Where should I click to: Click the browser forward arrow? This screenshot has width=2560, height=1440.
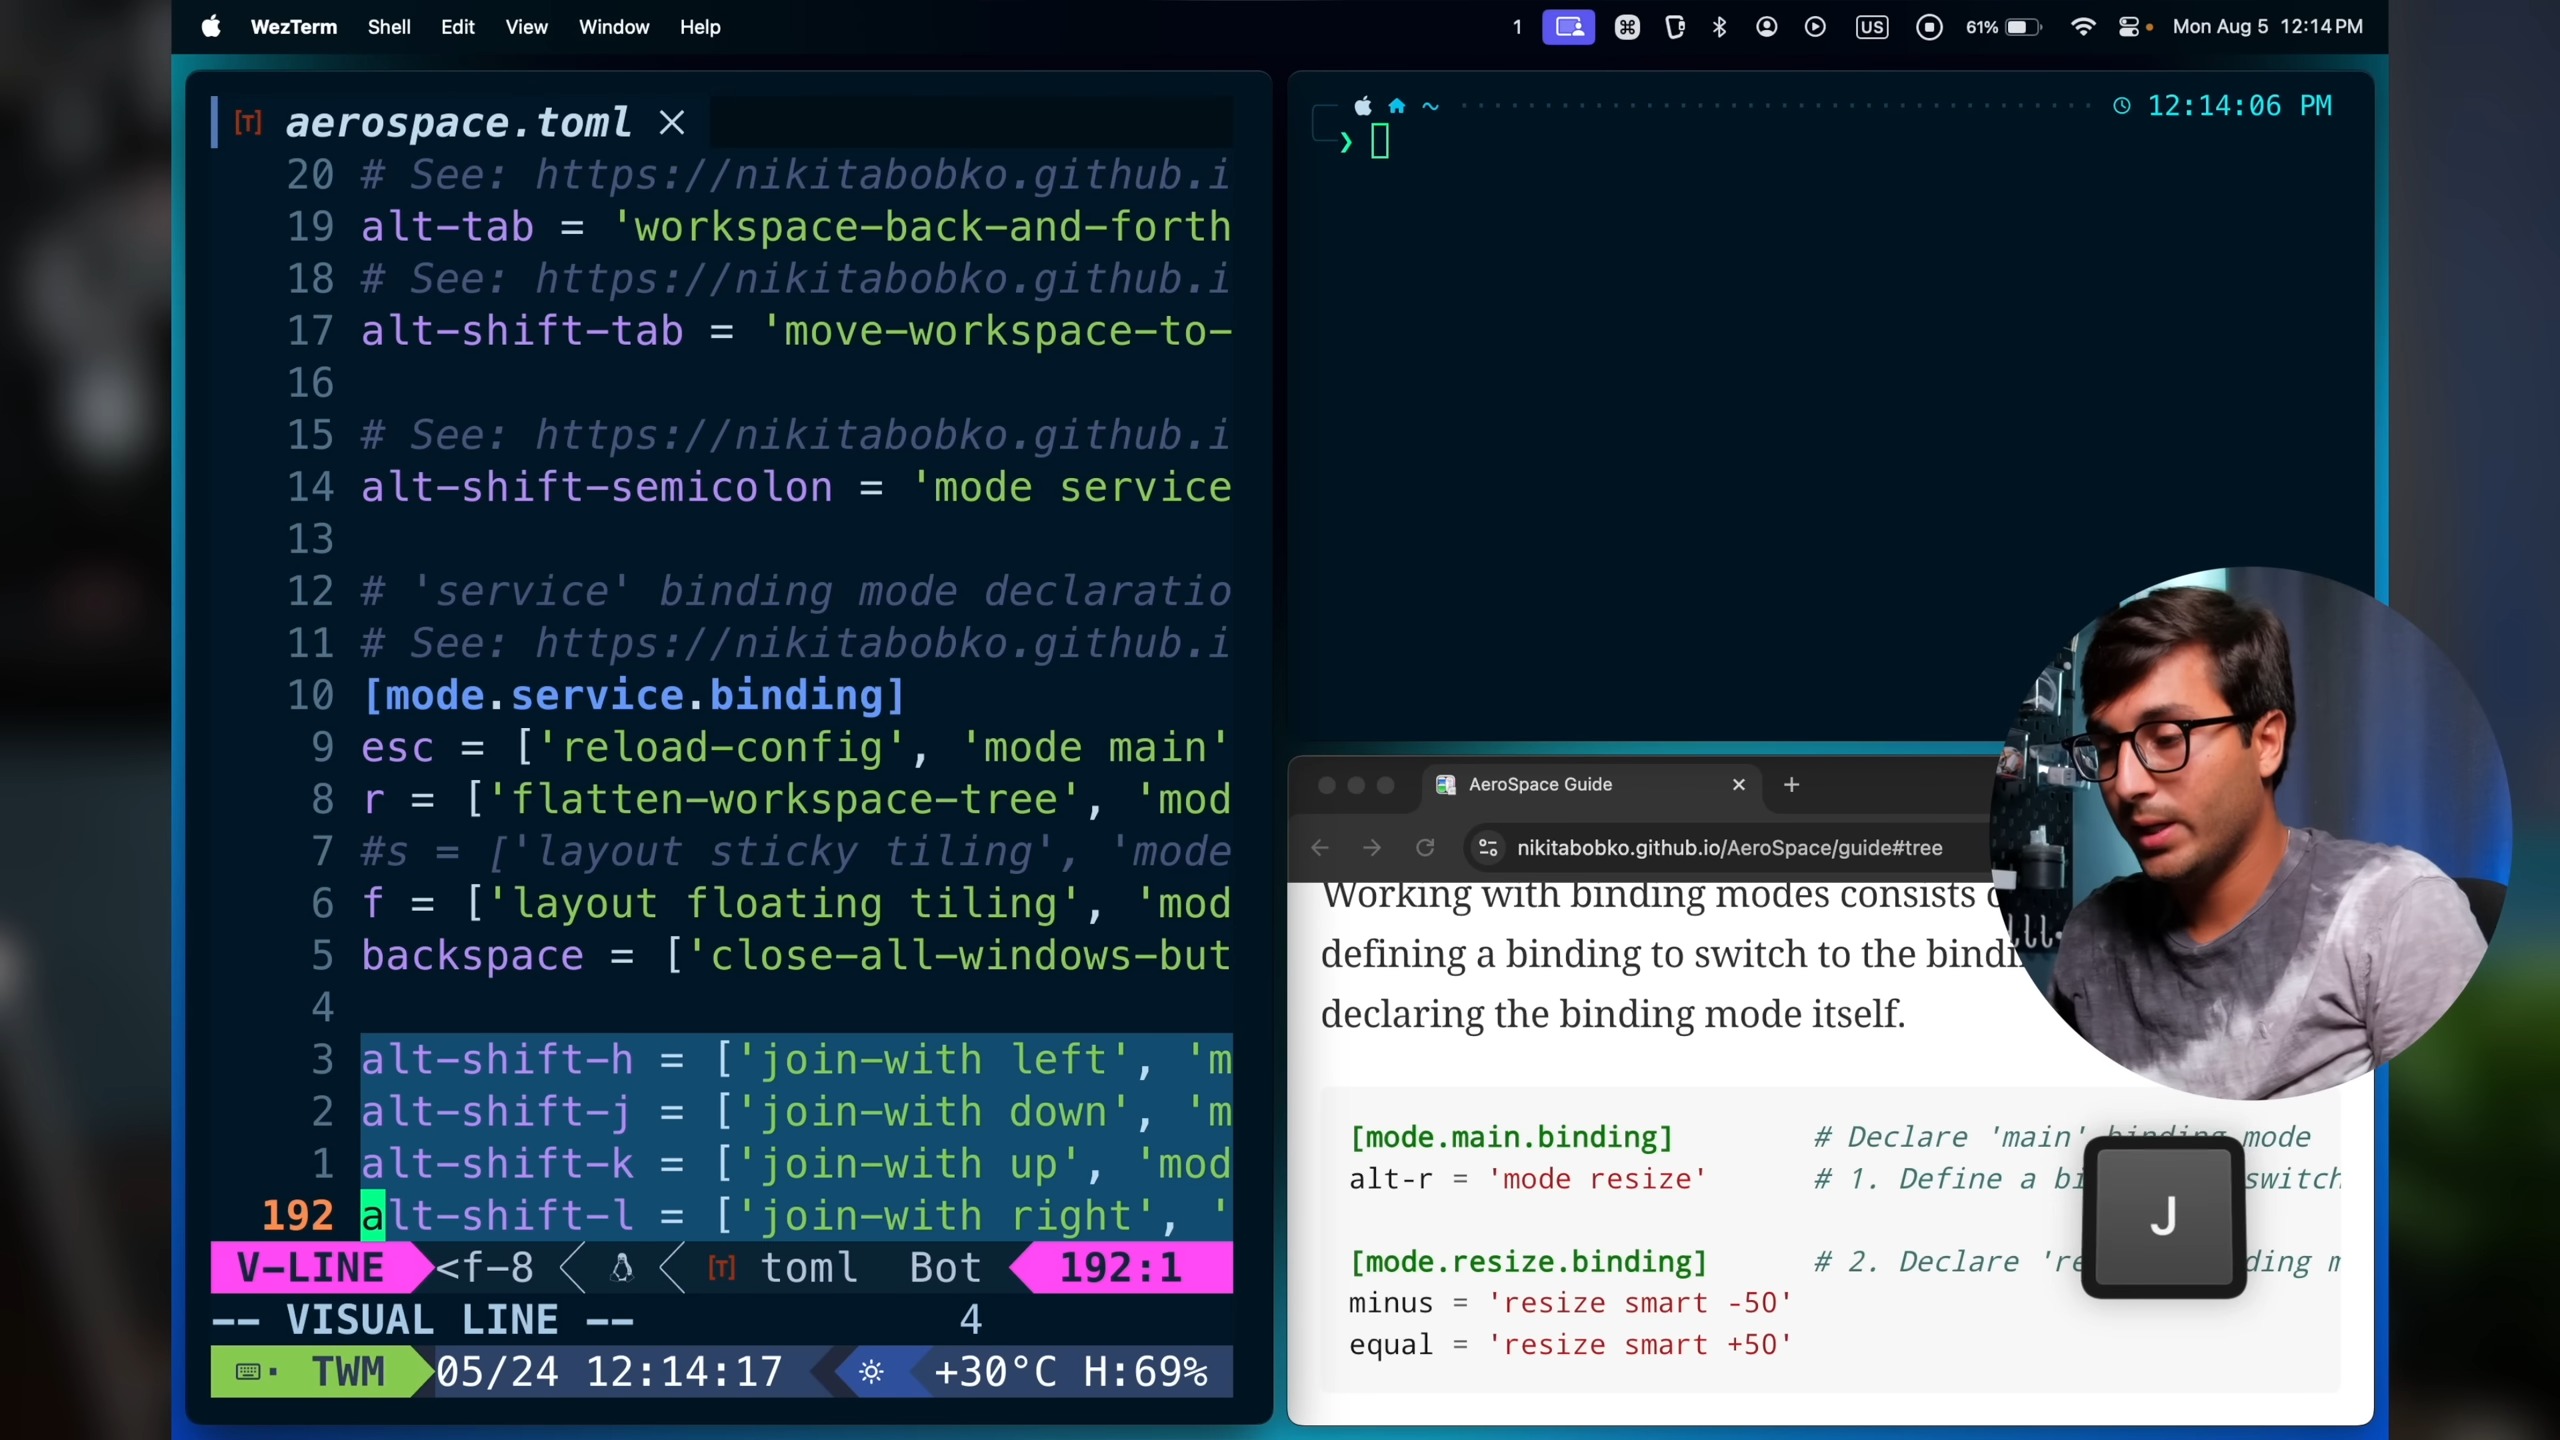1372,848
